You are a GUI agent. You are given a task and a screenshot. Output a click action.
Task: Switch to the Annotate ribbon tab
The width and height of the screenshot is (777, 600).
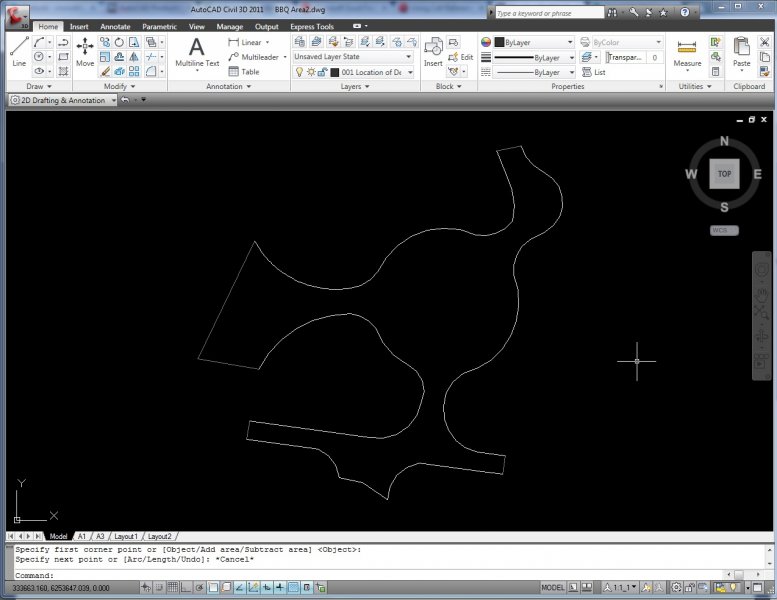tap(115, 27)
